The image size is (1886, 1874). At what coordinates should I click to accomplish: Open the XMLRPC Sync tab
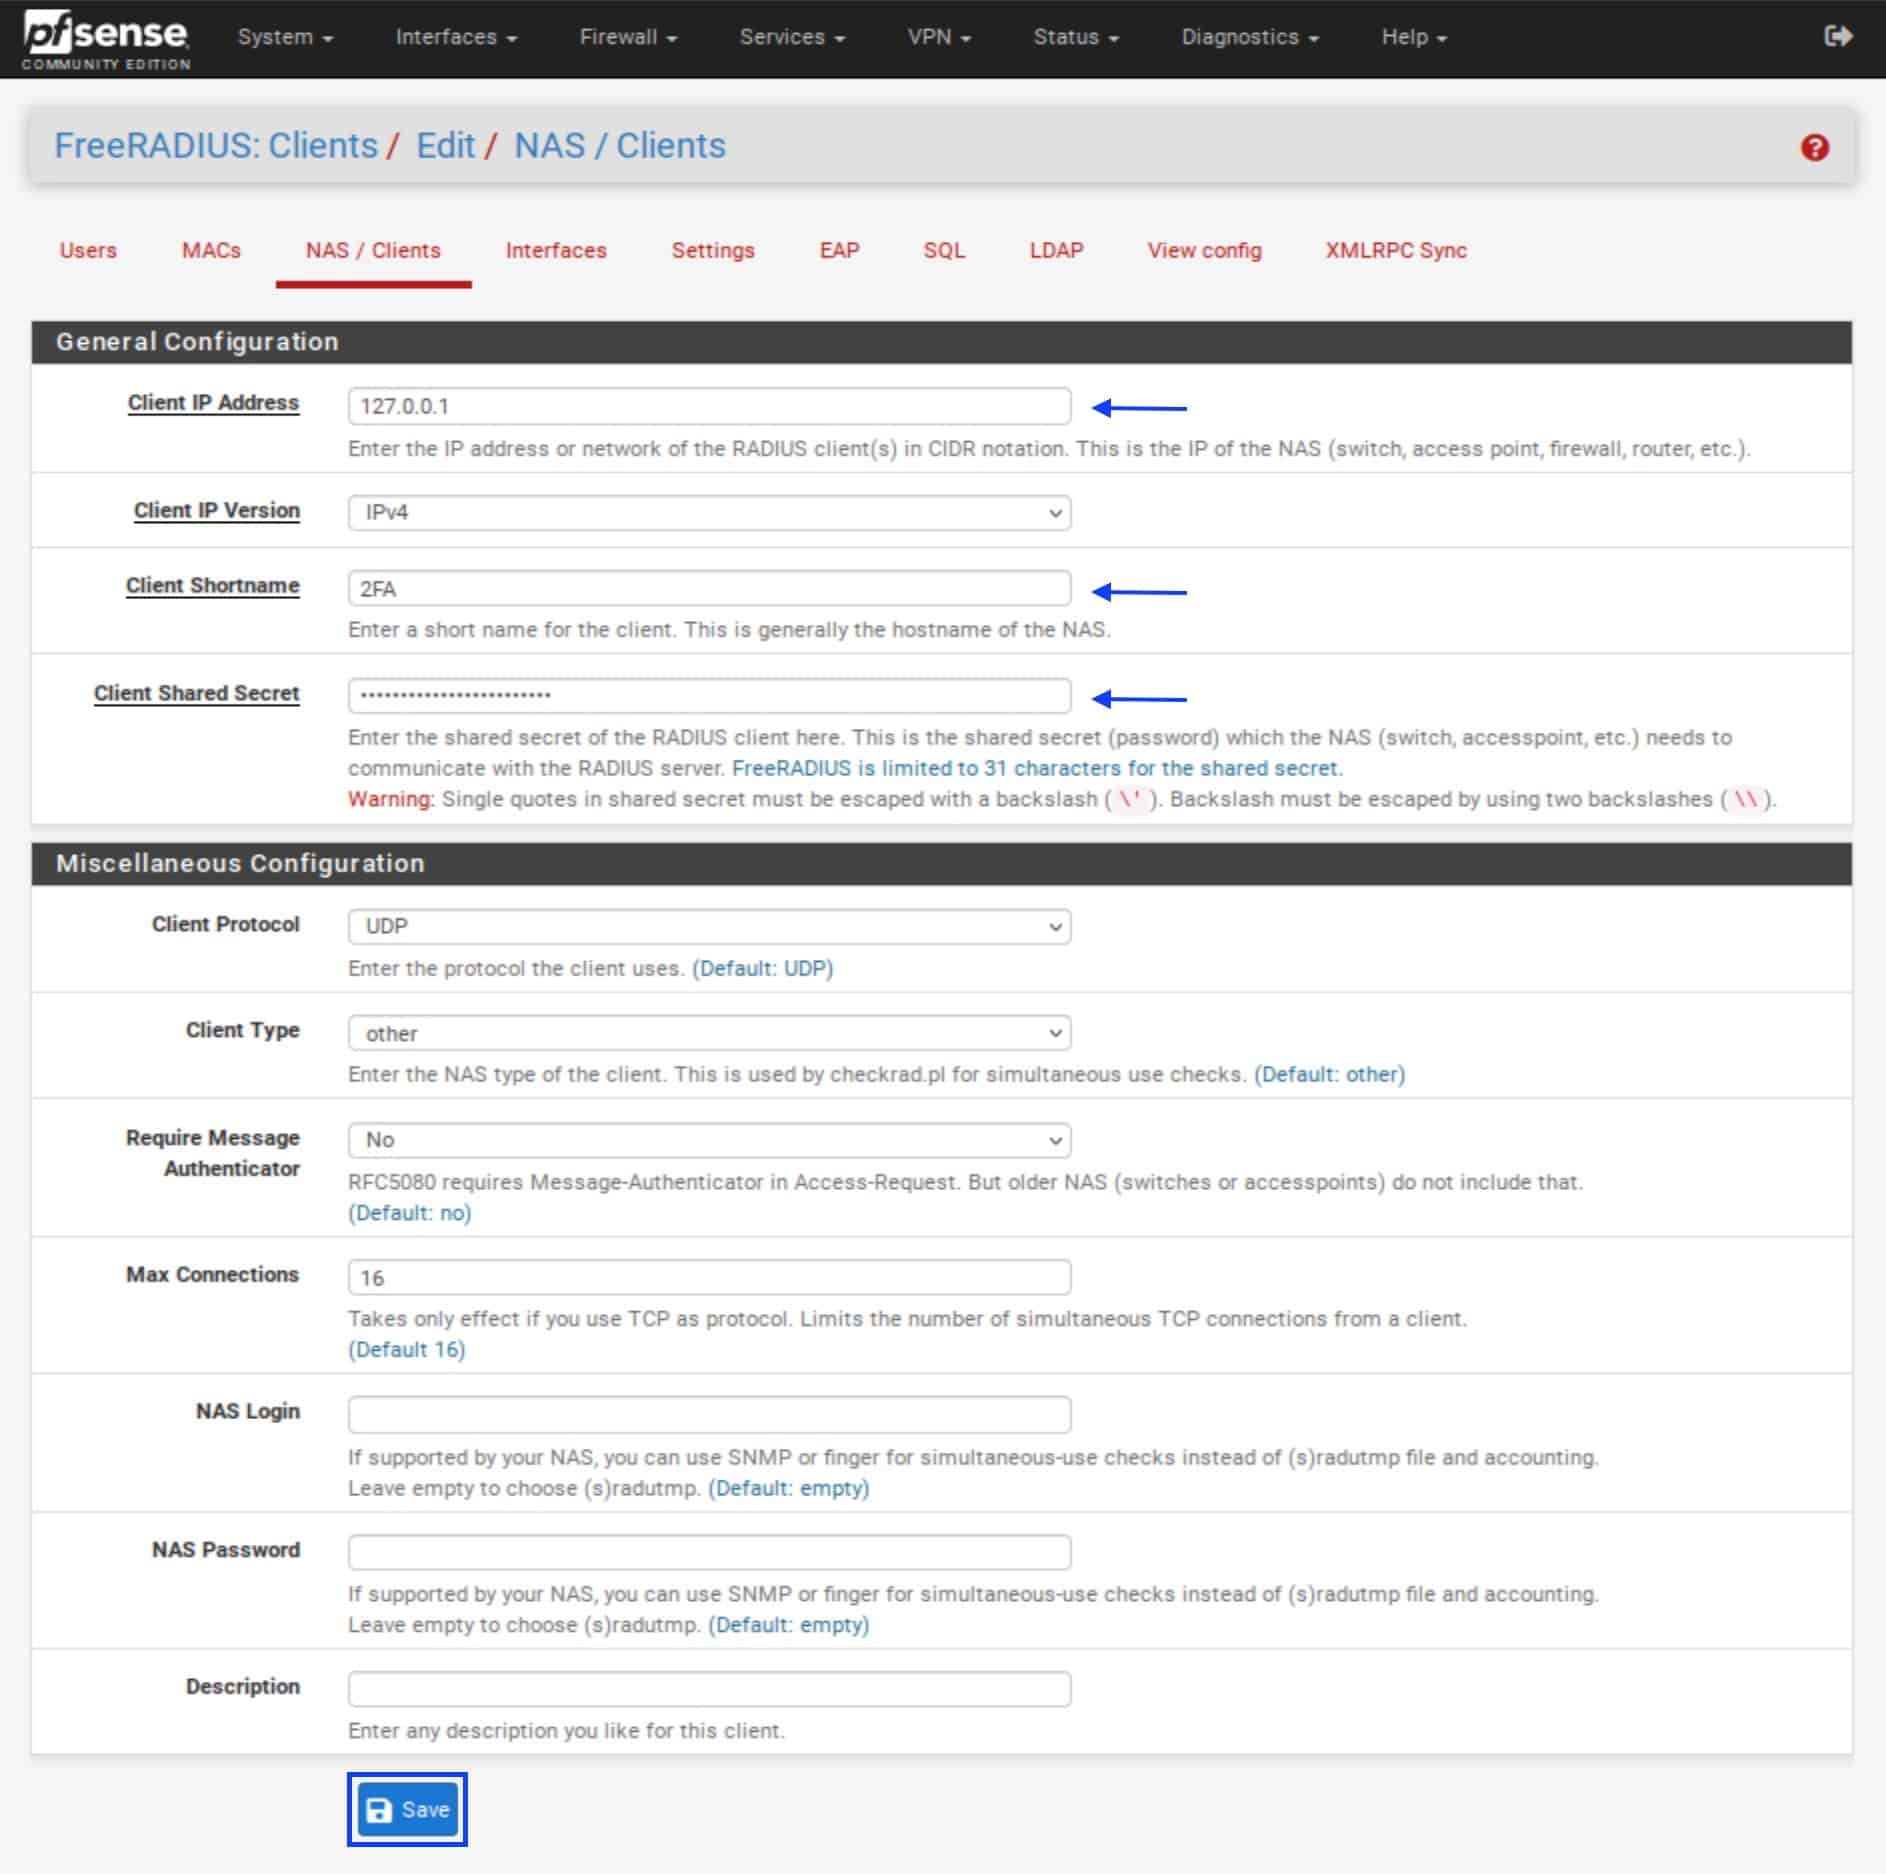(x=1396, y=250)
